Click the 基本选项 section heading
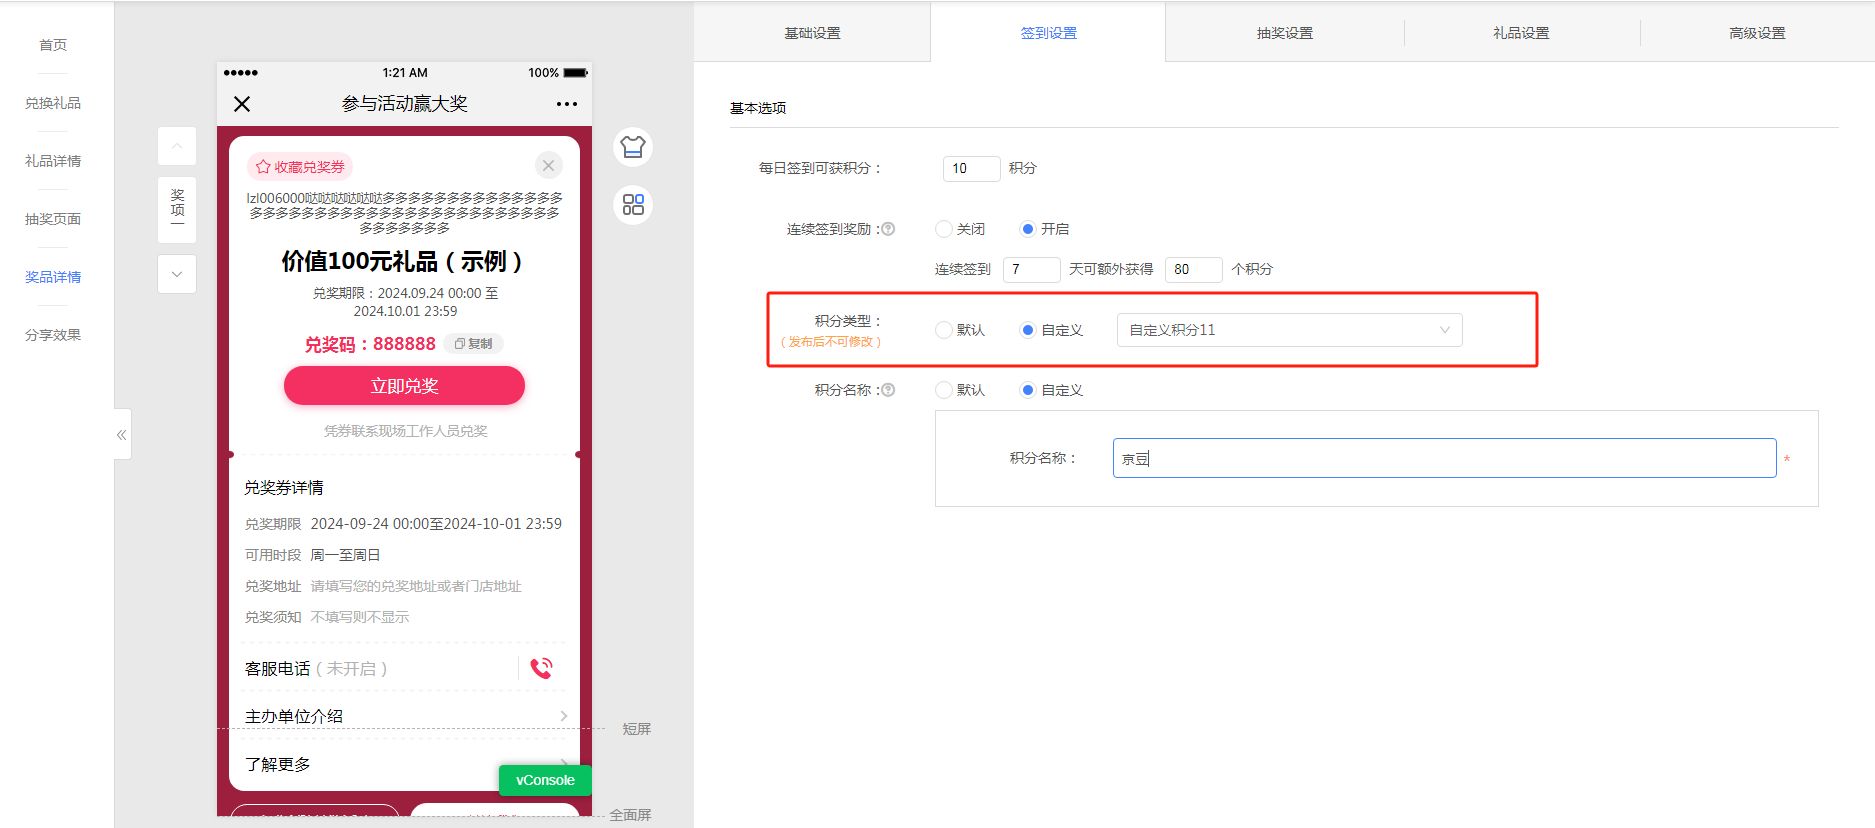The height and width of the screenshot is (828, 1875). [758, 108]
